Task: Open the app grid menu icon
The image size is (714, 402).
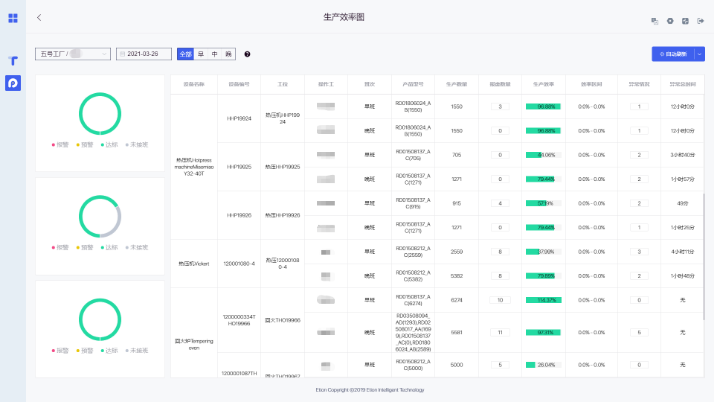Action: click(13, 18)
